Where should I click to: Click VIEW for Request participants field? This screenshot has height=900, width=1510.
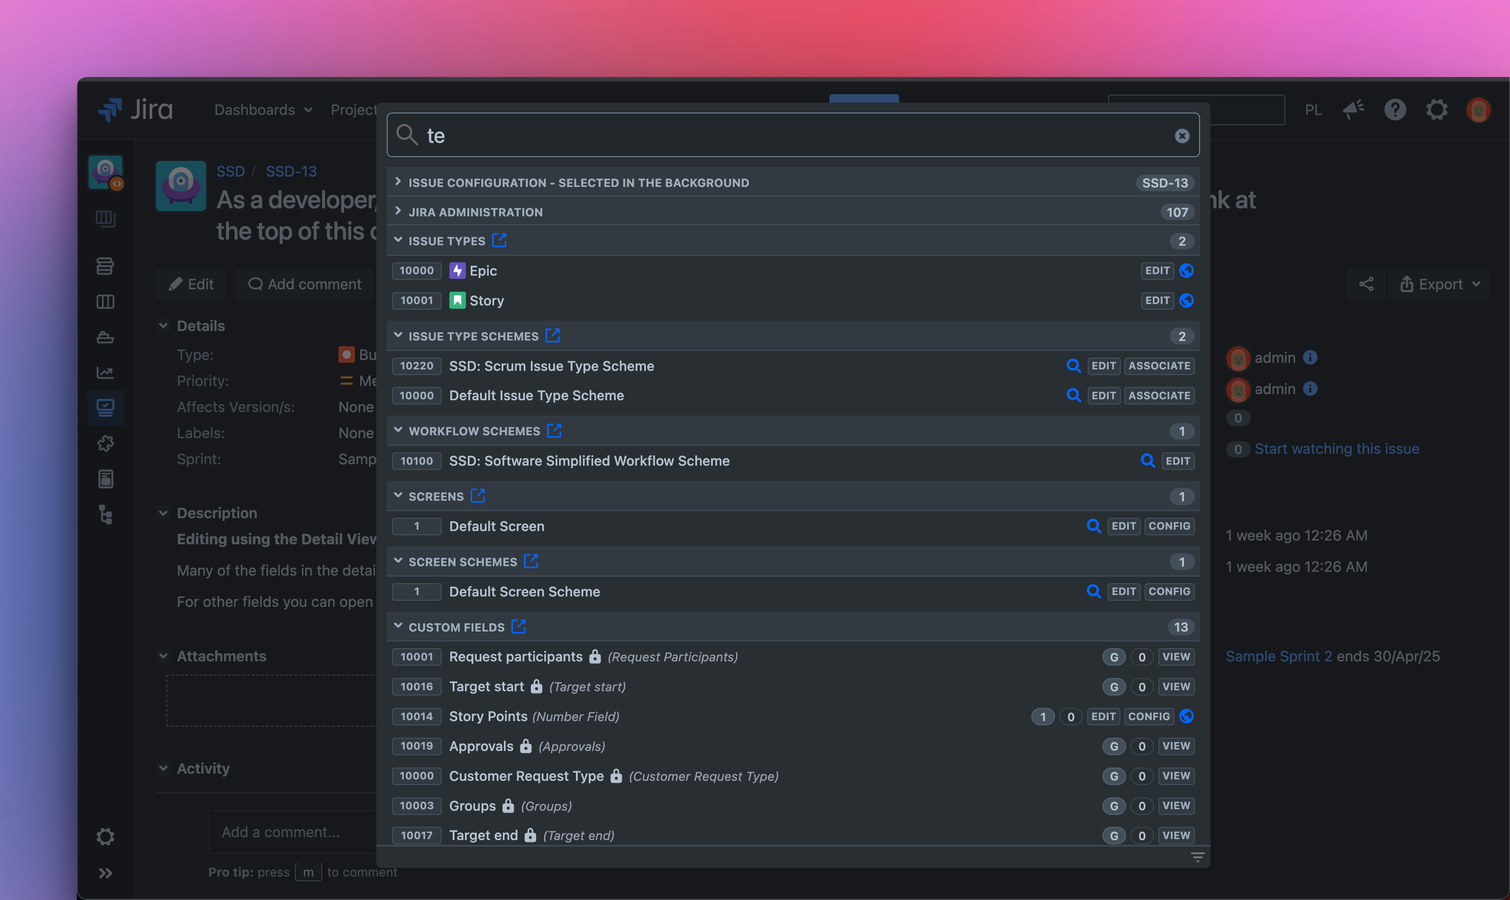point(1176,657)
